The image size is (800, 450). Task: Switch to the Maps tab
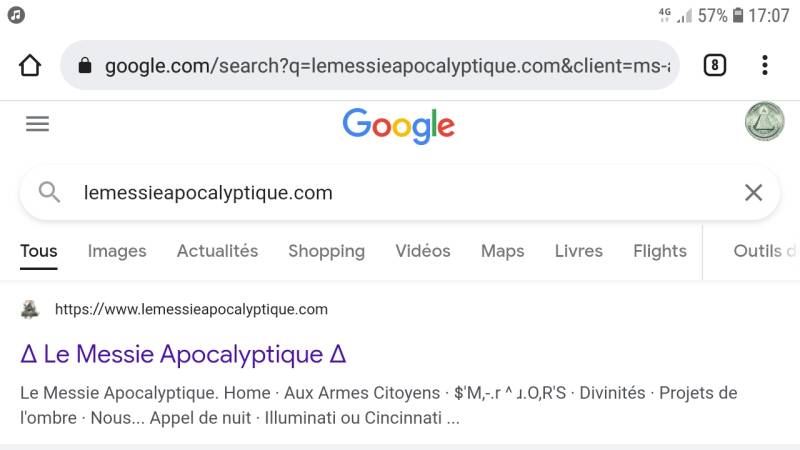point(502,251)
